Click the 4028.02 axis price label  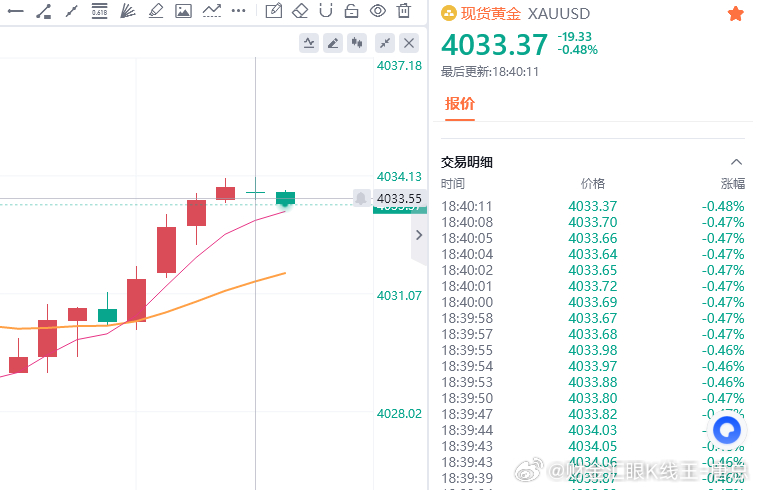[399, 414]
